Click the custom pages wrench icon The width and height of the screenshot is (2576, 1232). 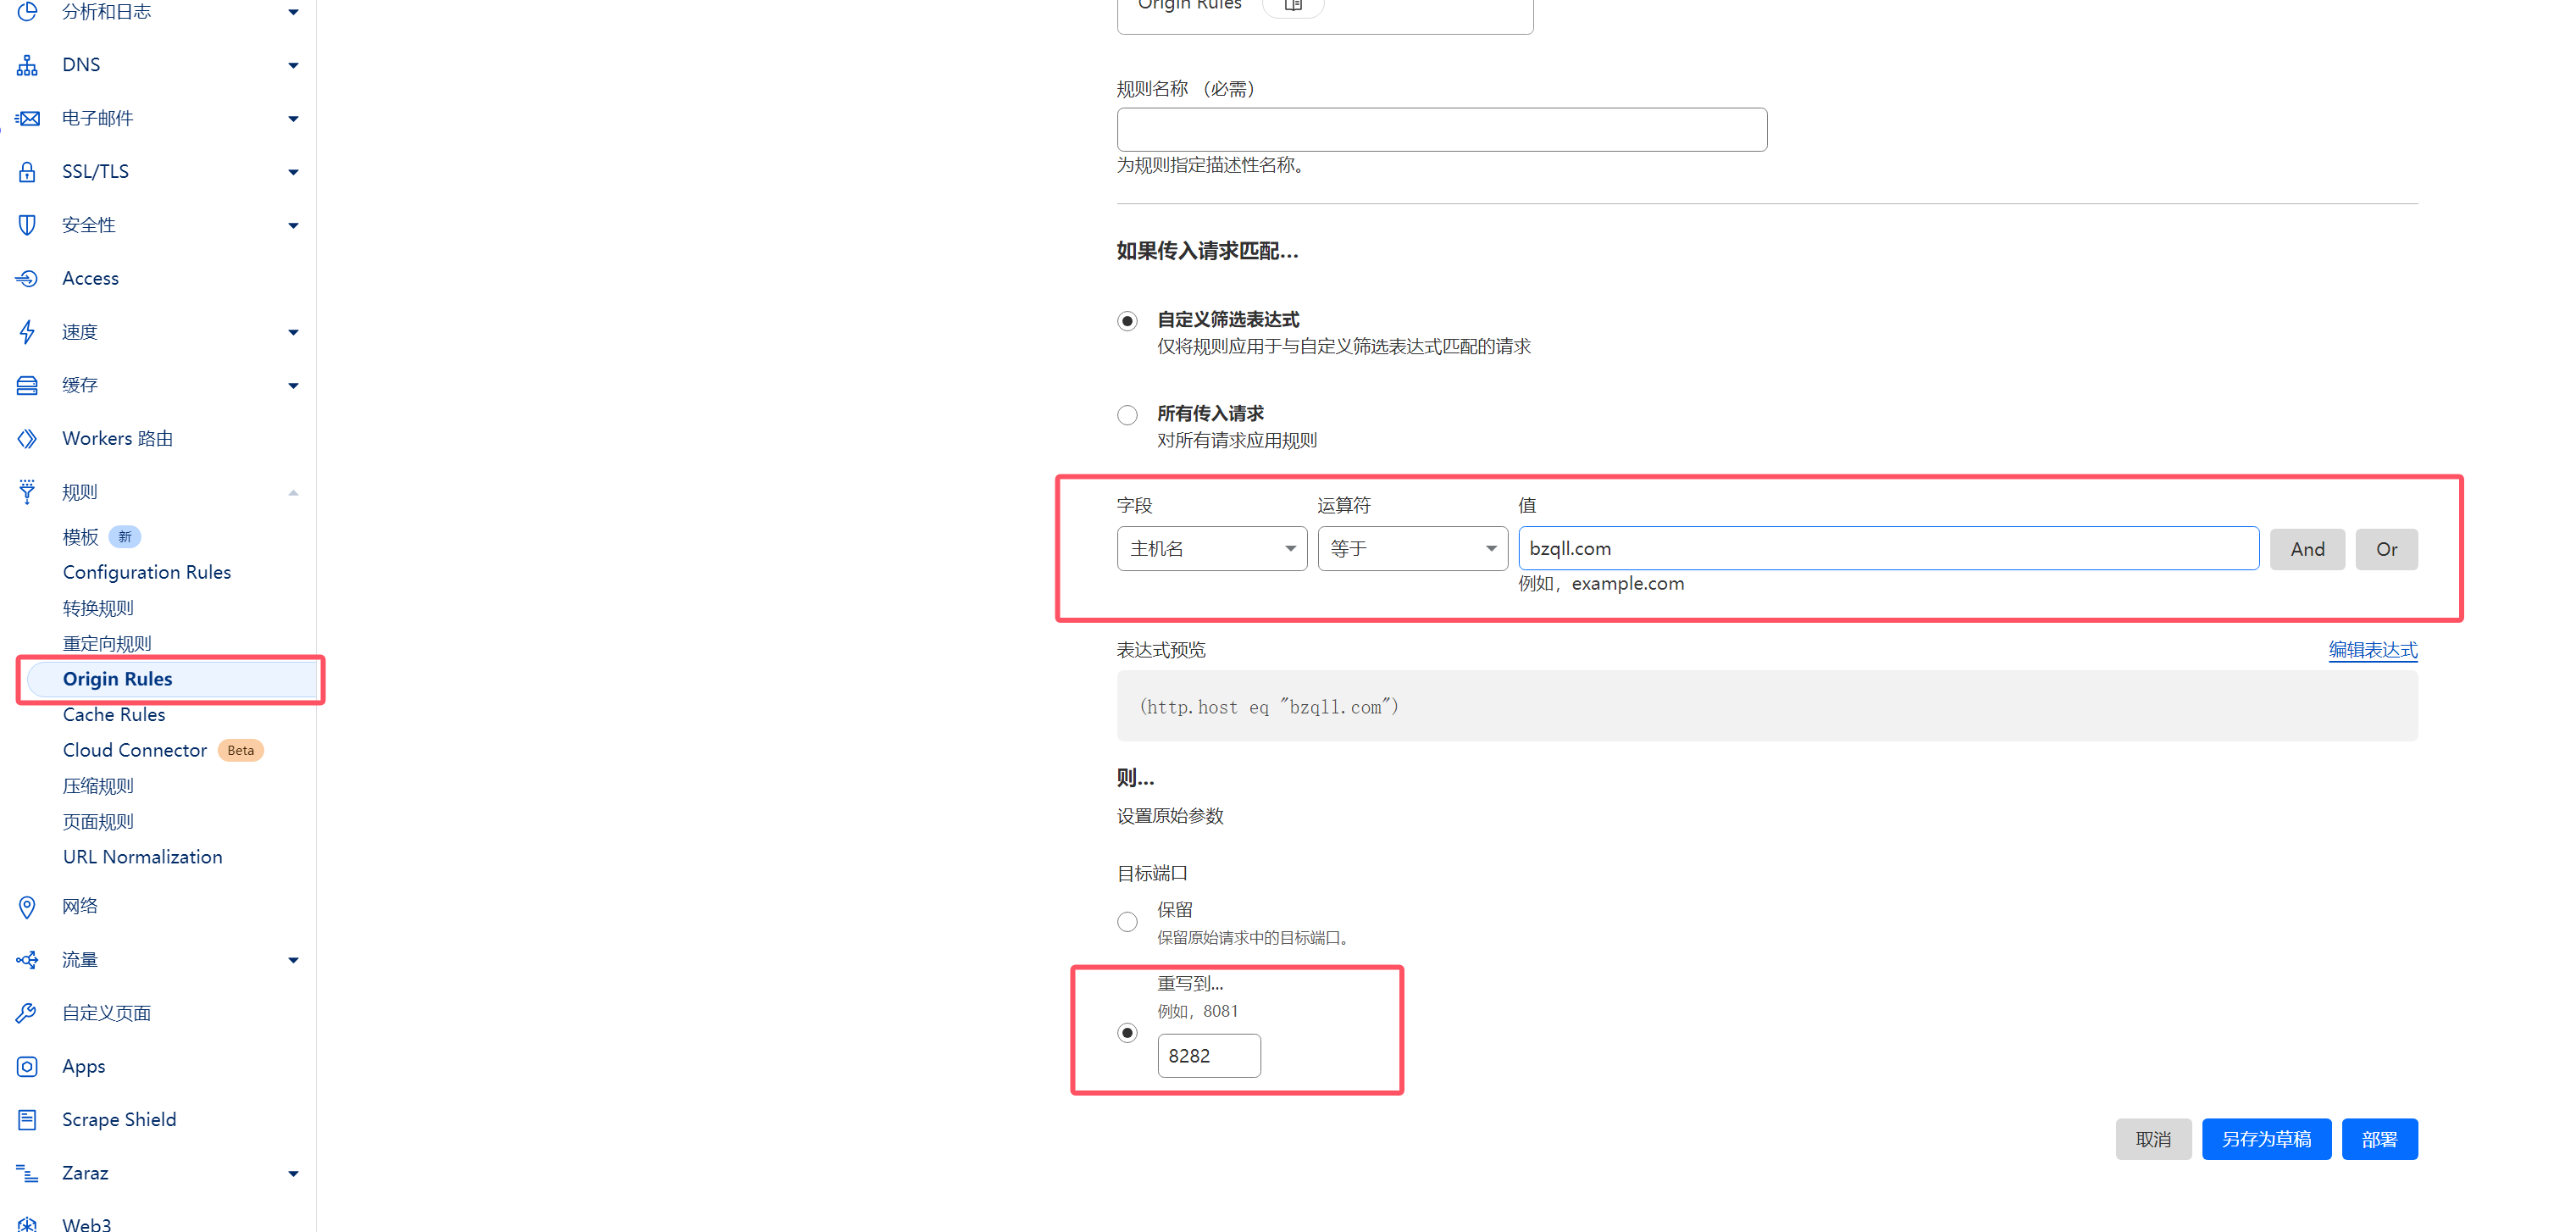point(27,1013)
